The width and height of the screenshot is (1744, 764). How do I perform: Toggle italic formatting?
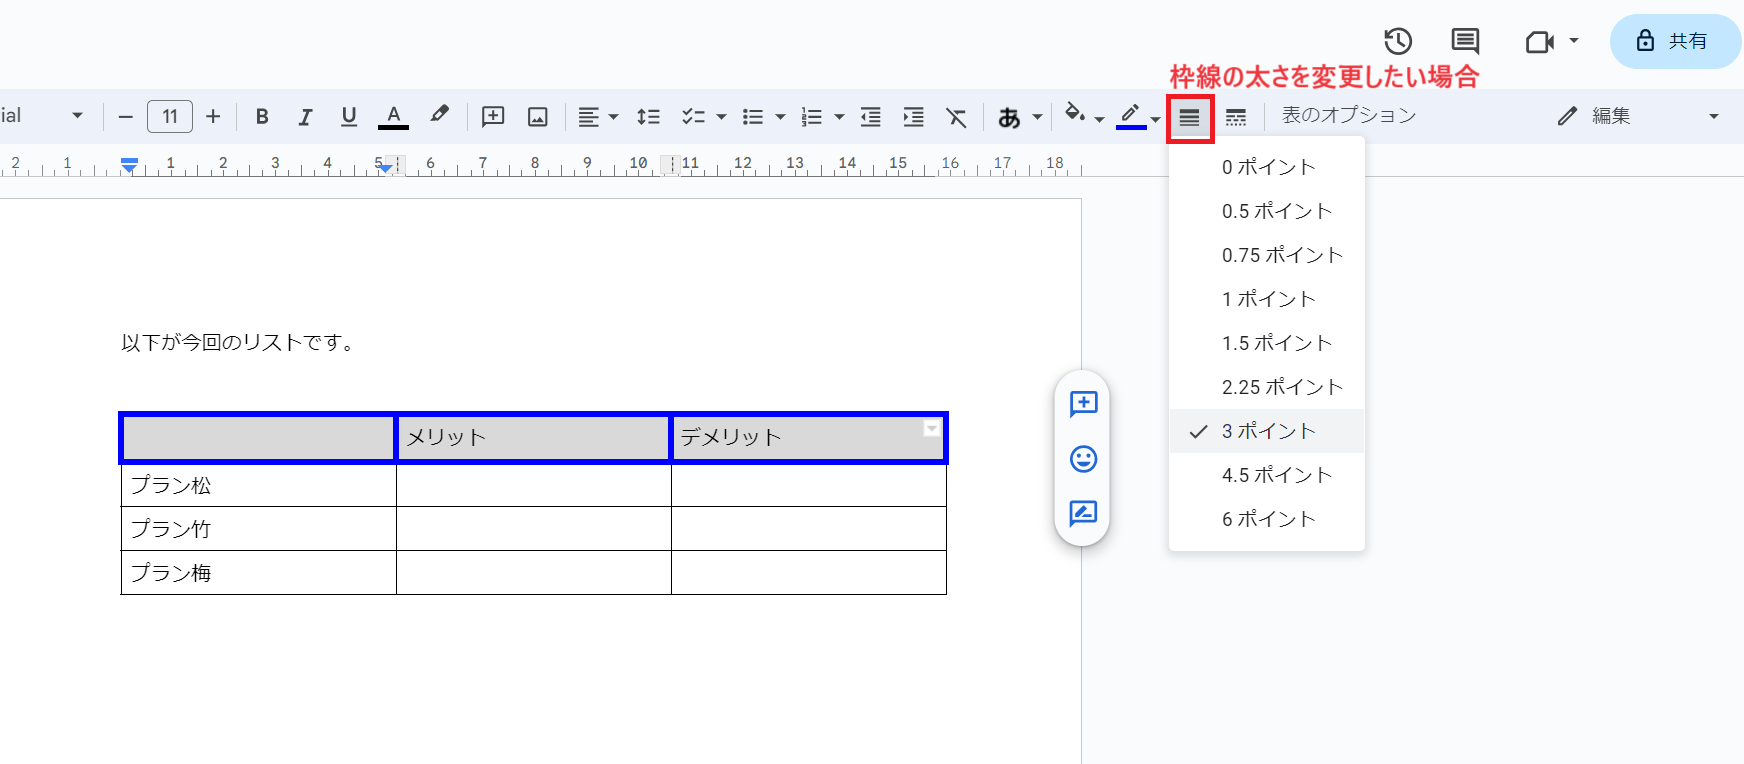pos(305,117)
